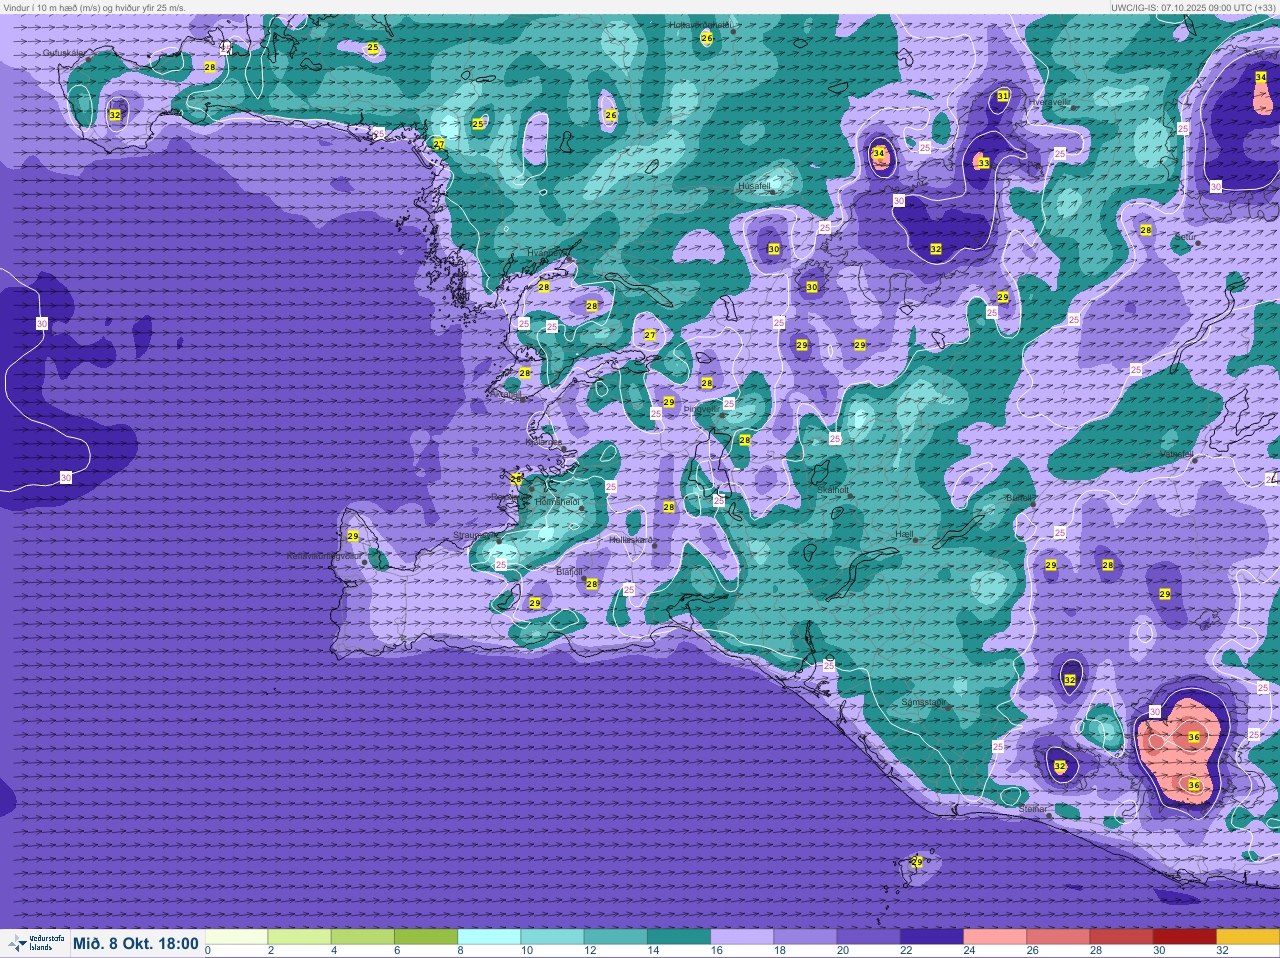Image resolution: width=1280 pixels, height=958 pixels.
Task: Click the Keflavíkurflugvöllur station label
Action: (x=323, y=555)
